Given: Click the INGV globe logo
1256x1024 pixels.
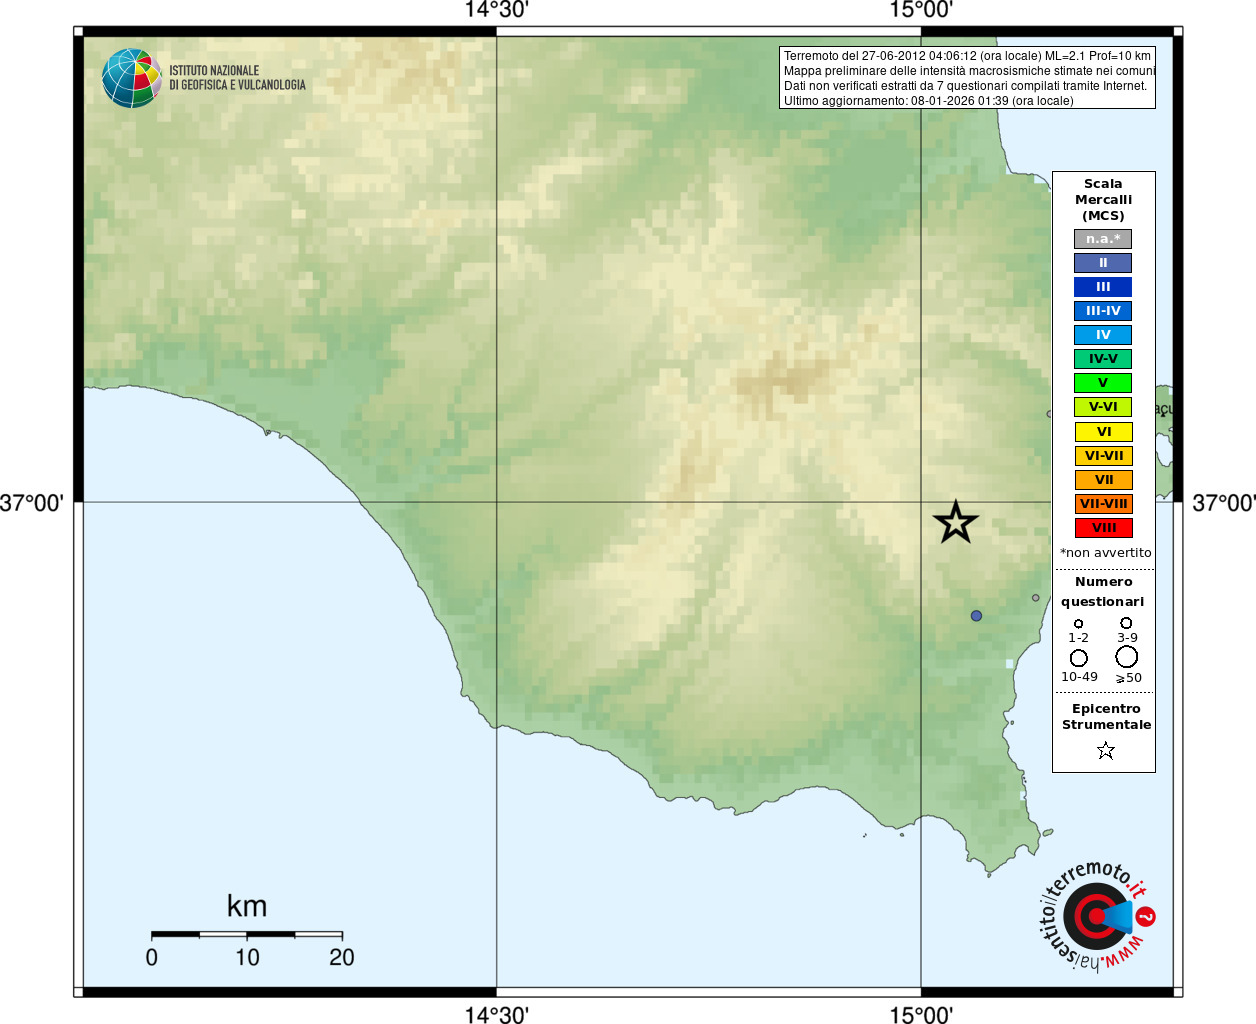Looking at the screenshot, I should 131,78.
